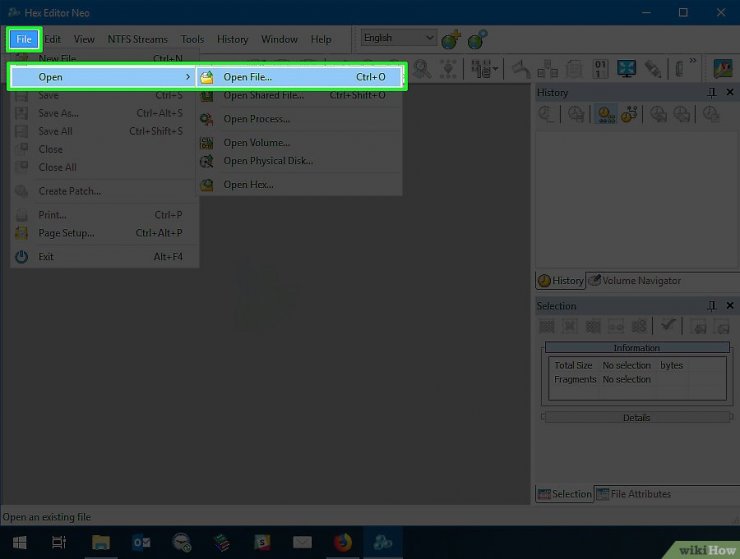Viewport: 740px width, 559px height.
Task: Click the Open File folder icon
Action: pos(207,77)
